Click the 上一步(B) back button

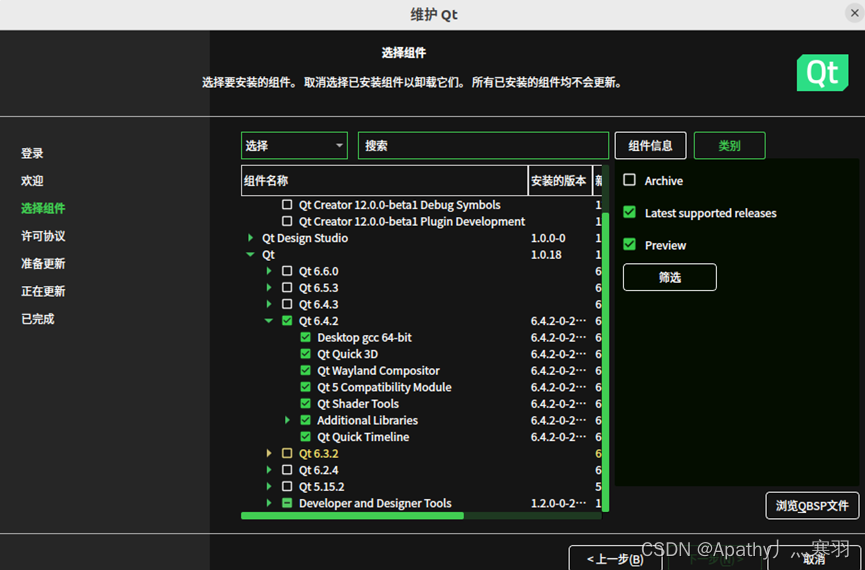click(x=615, y=558)
